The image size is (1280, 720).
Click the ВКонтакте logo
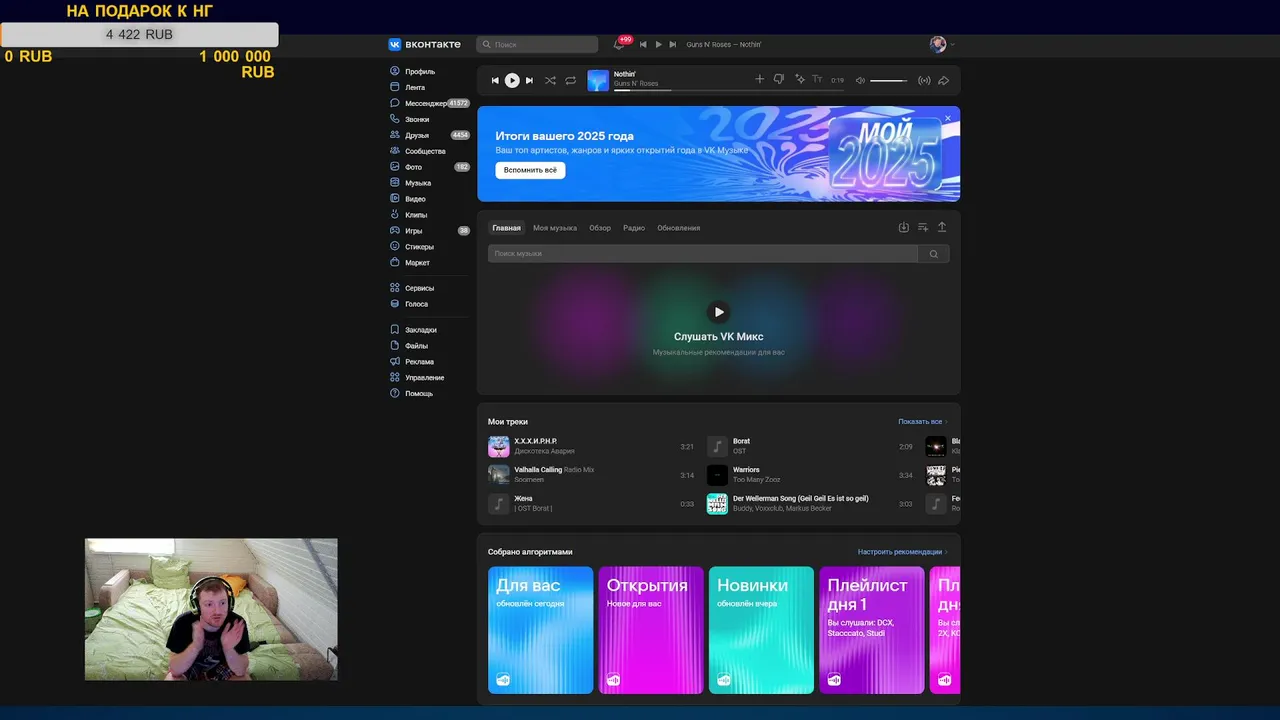click(x=425, y=44)
